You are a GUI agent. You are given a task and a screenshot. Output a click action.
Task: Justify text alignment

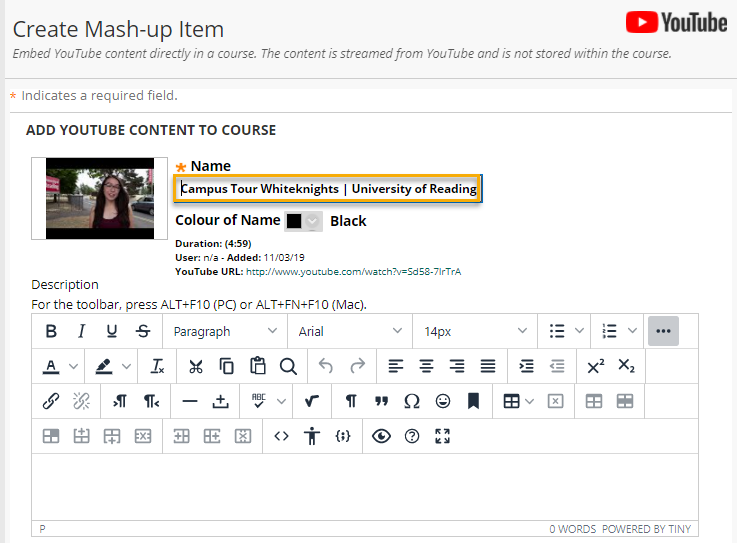(x=488, y=366)
